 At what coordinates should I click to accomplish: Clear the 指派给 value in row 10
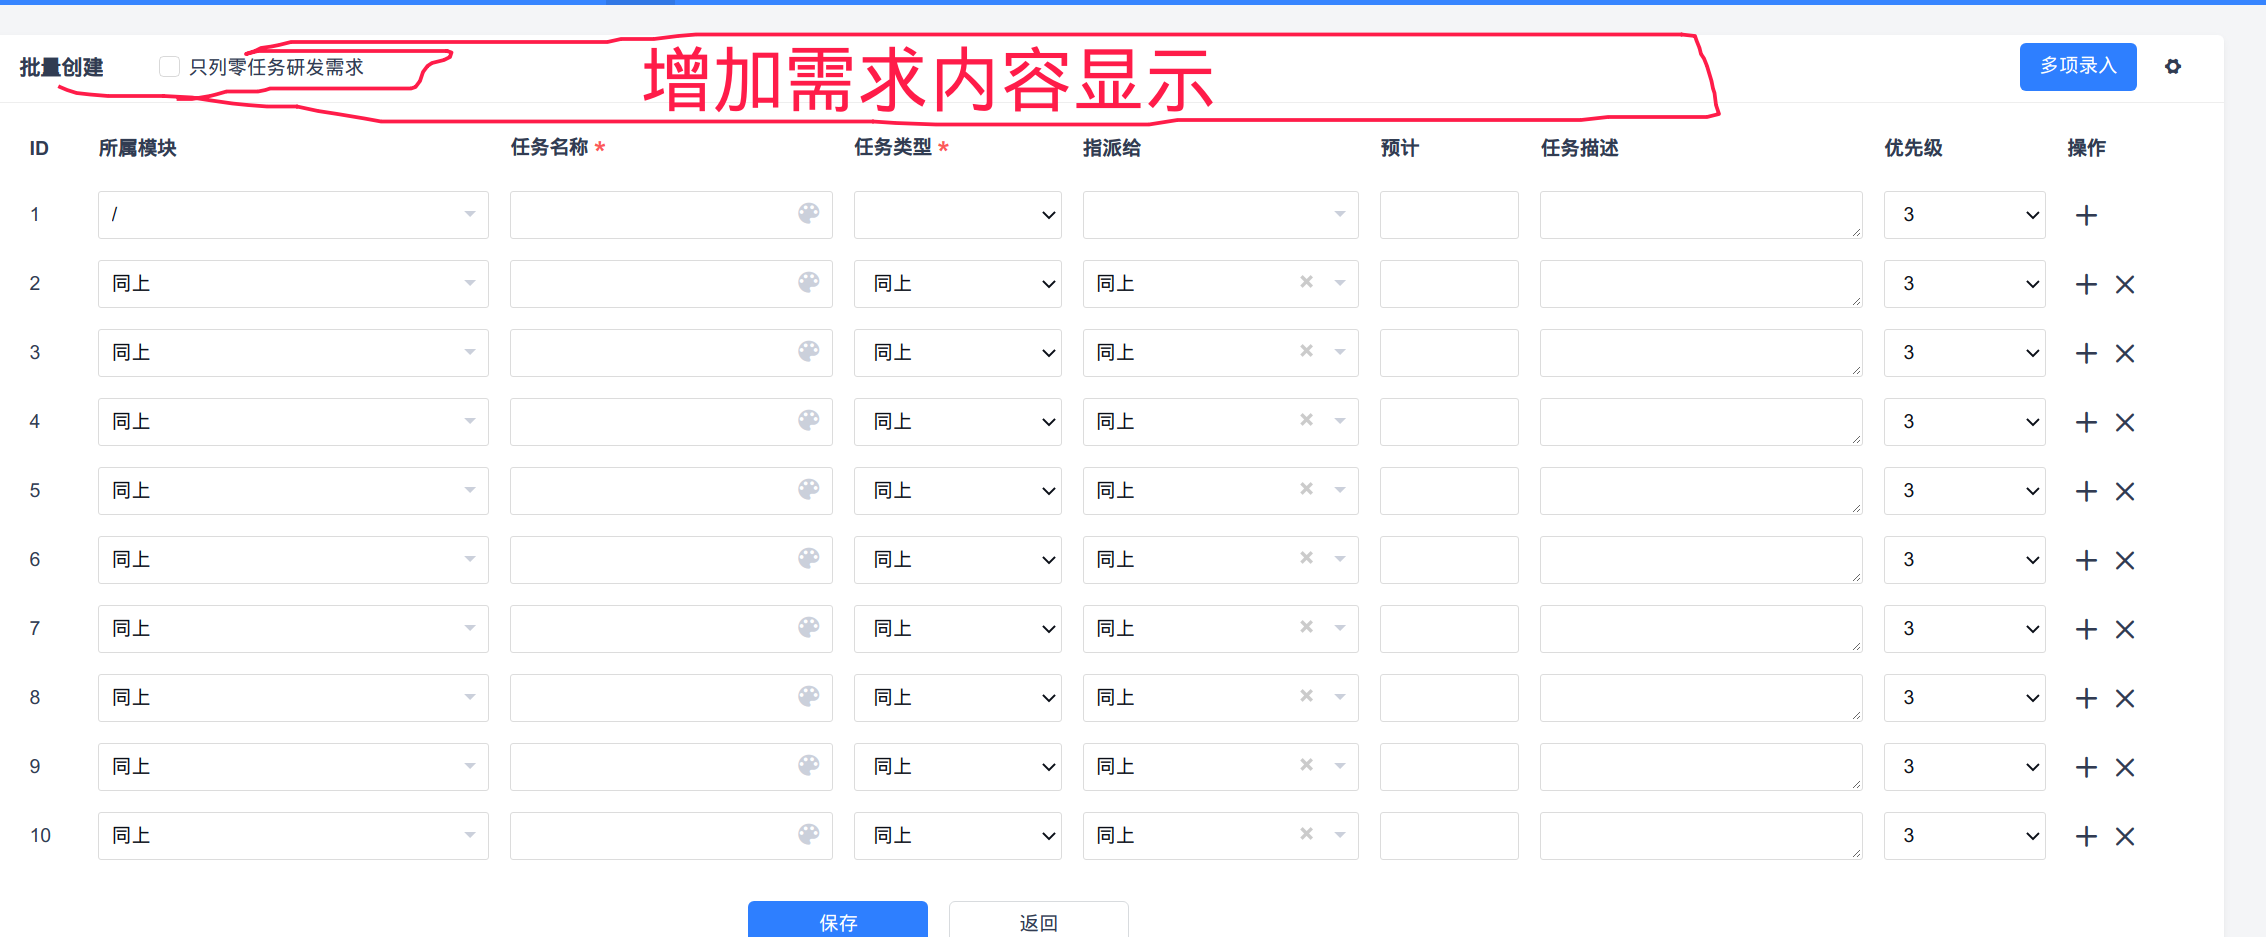[1306, 834]
